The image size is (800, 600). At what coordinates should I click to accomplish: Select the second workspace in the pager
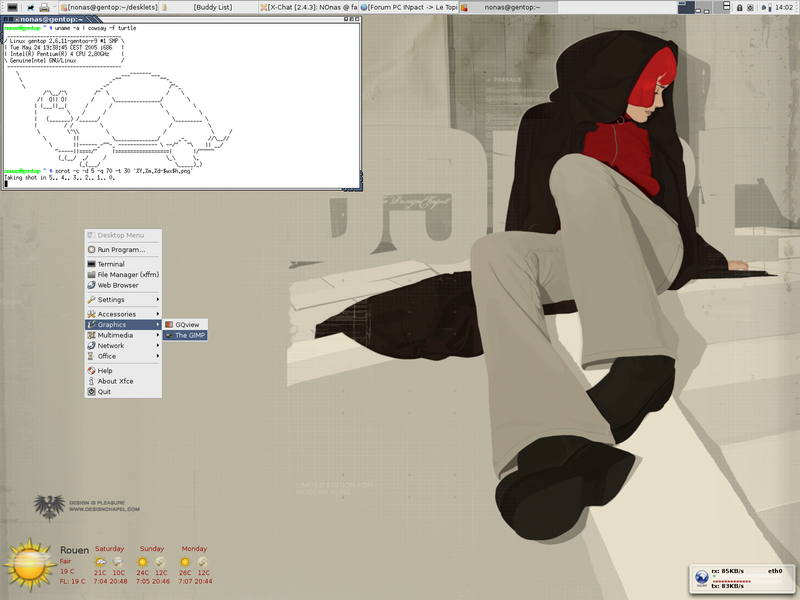[703, 7]
